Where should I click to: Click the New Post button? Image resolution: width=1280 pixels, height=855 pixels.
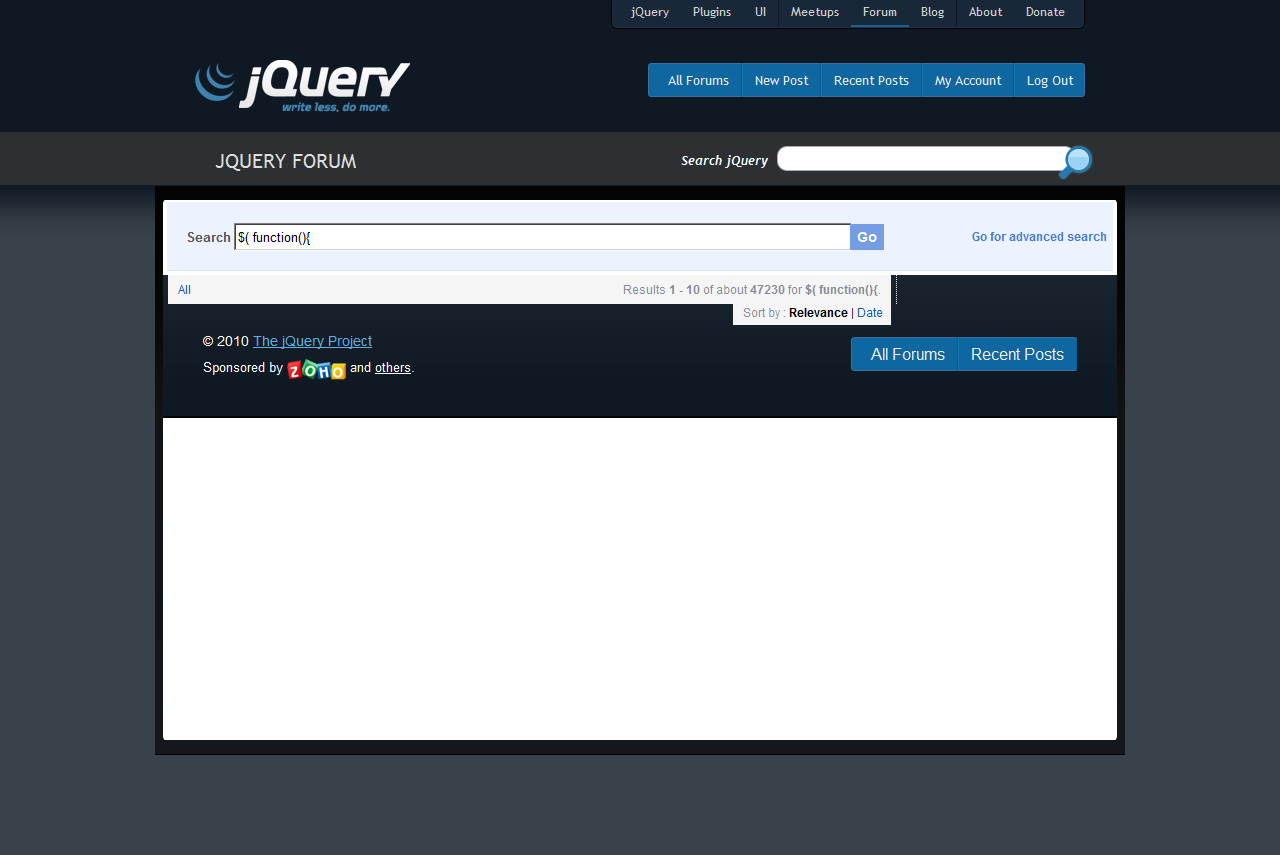tap(782, 80)
